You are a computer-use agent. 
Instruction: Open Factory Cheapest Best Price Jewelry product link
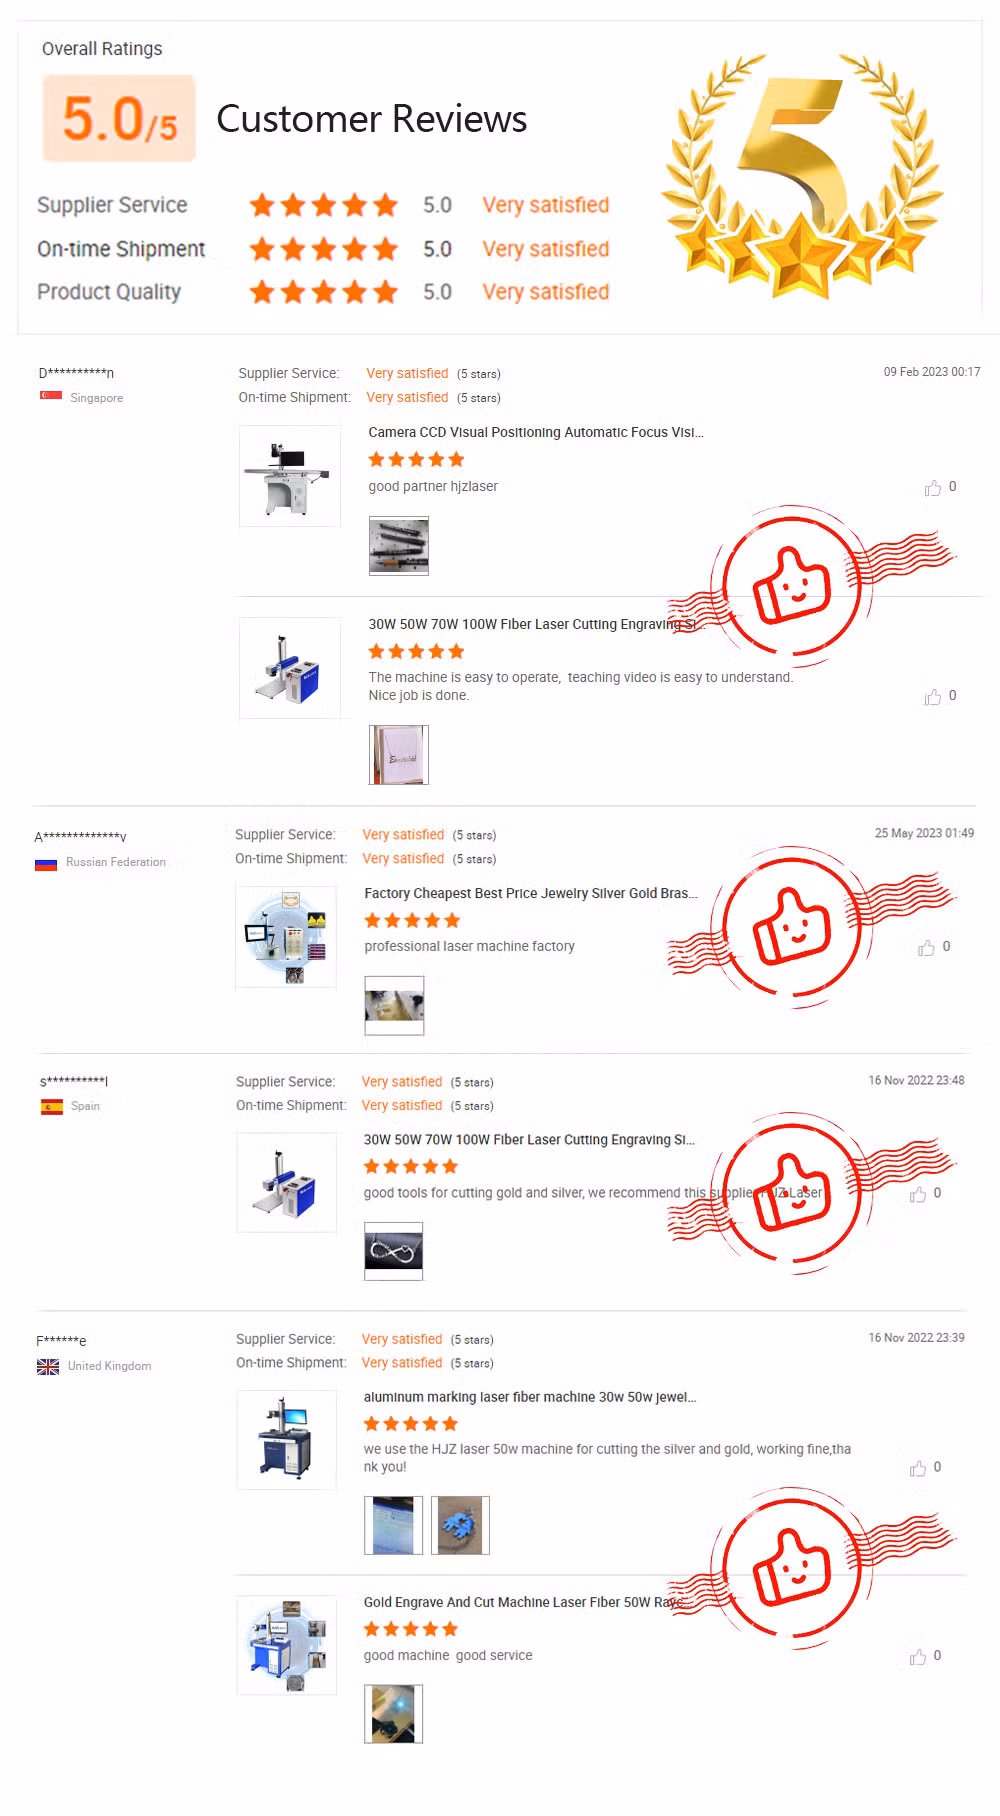pyautogui.click(x=531, y=893)
